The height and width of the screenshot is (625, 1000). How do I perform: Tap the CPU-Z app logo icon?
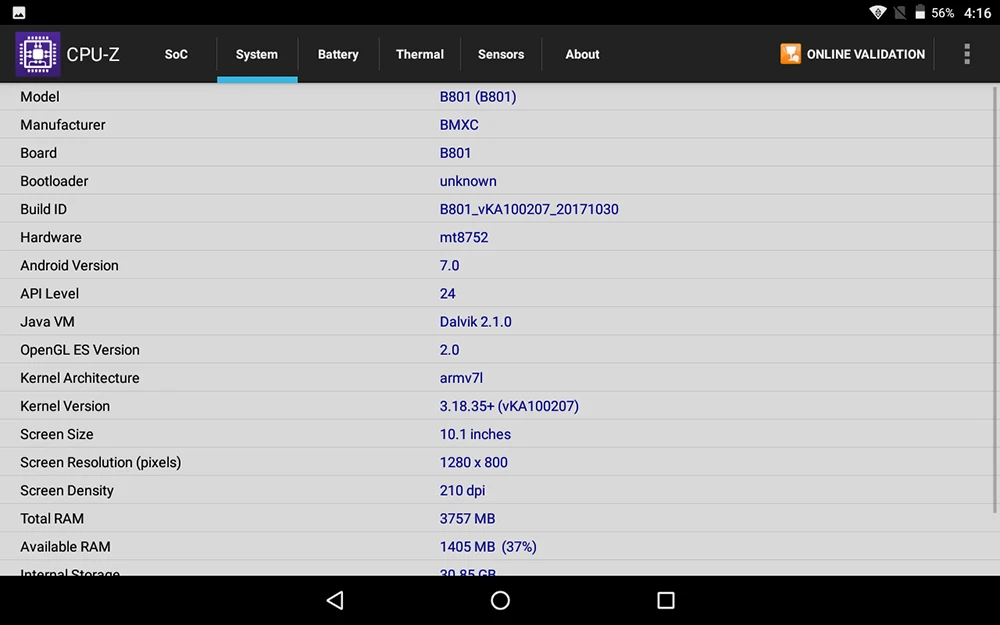(x=38, y=54)
